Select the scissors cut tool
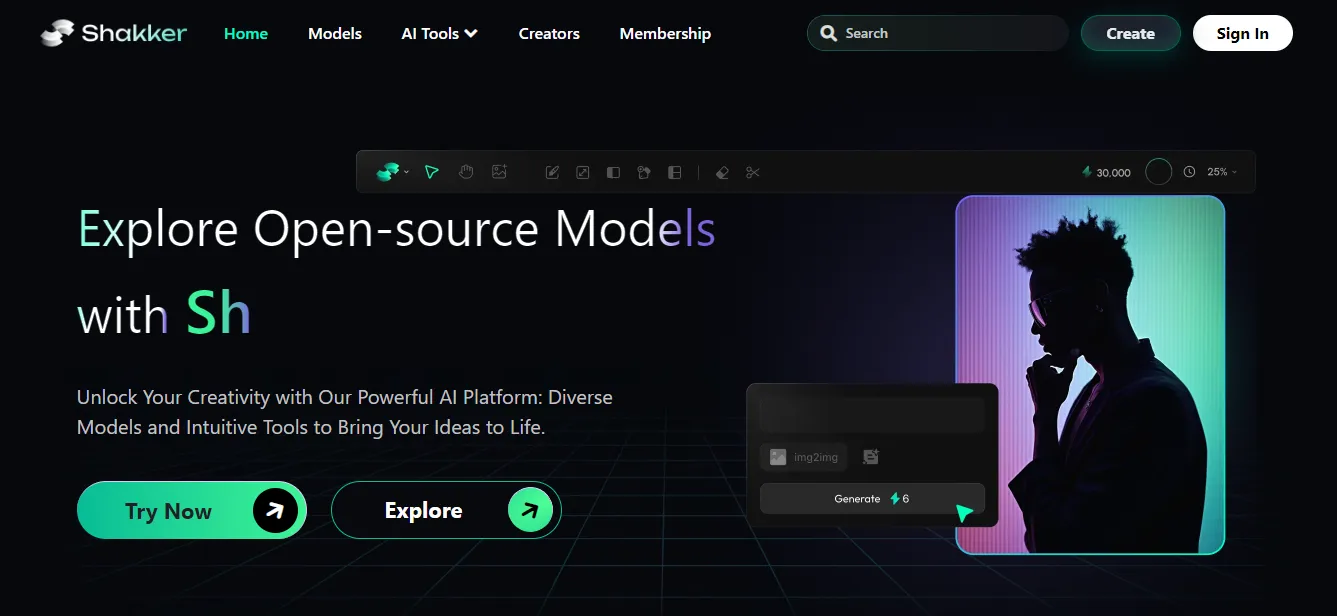The image size is (1337, 616). pos(753,172)
